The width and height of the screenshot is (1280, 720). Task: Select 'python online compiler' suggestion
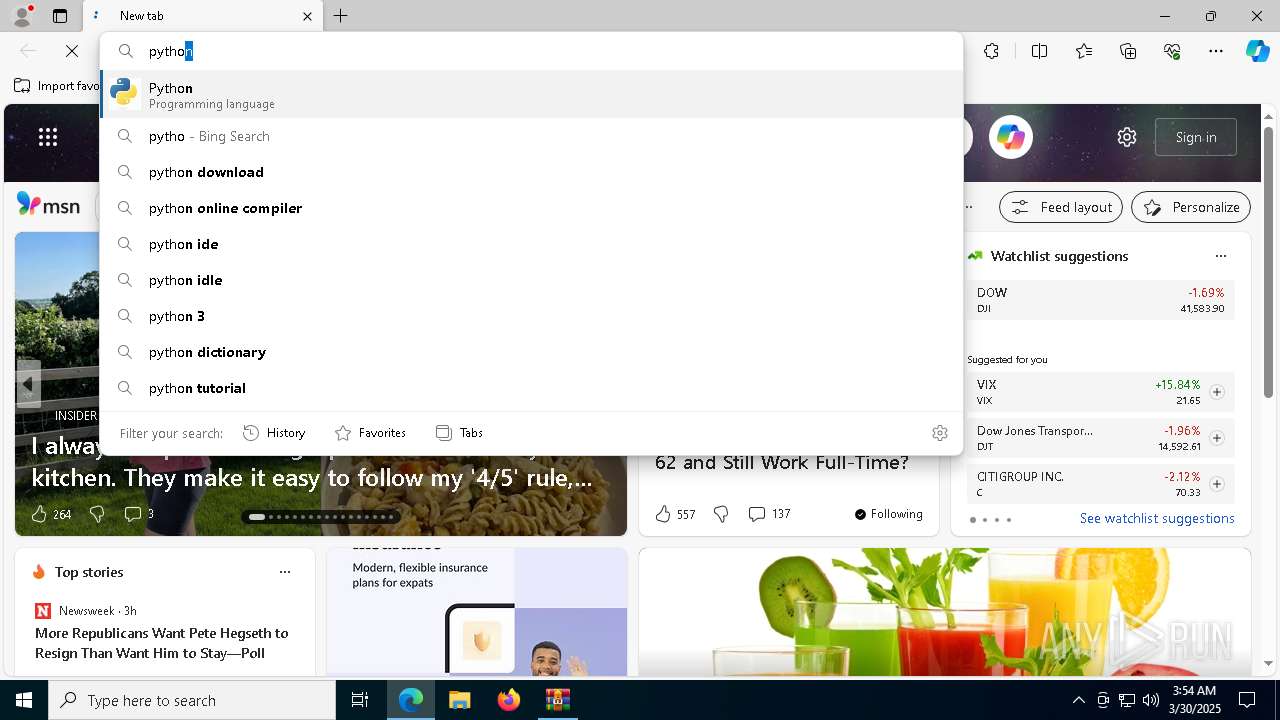(531, 208)
